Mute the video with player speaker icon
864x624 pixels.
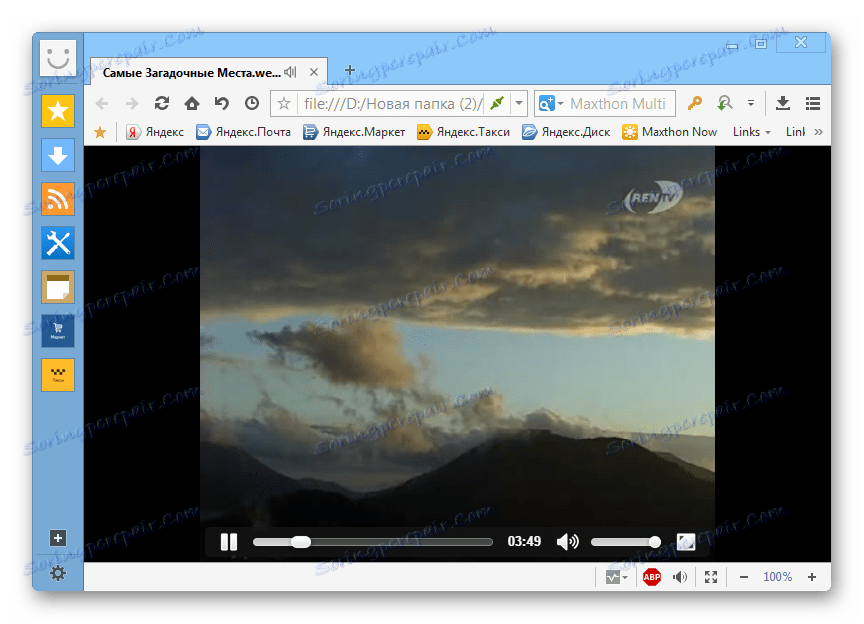[x=568, y=542]
